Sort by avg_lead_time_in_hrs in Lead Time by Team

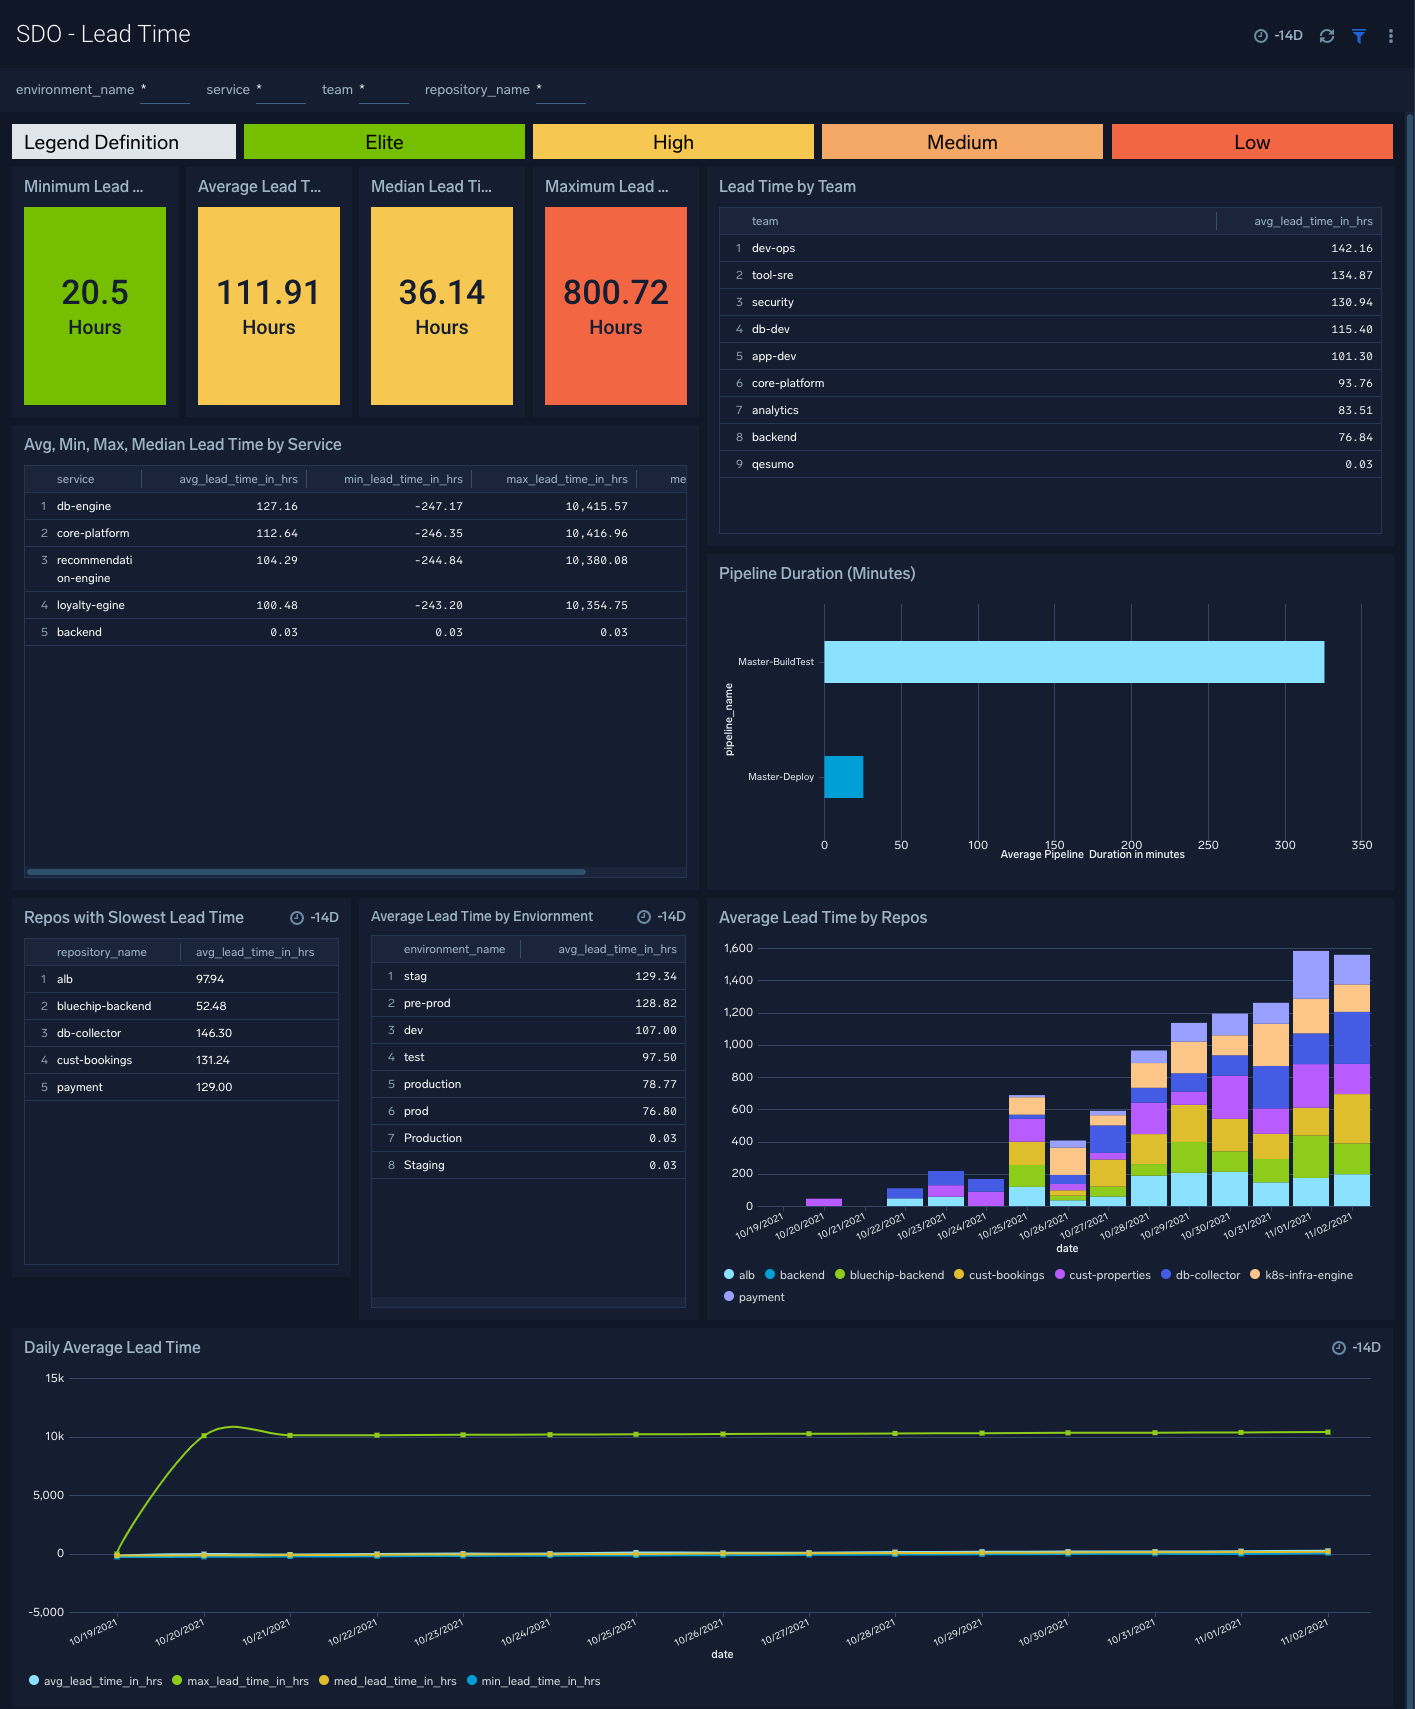click(x=1312, y=221)
